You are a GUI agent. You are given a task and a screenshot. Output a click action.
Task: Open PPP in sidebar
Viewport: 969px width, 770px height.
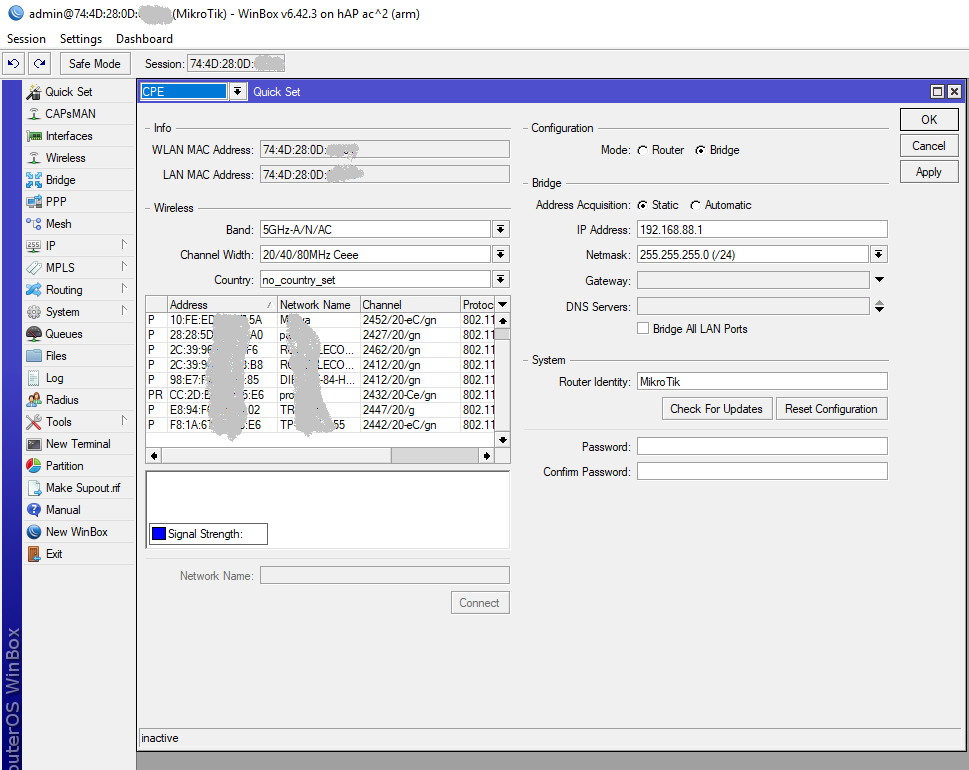coord(56,201)
